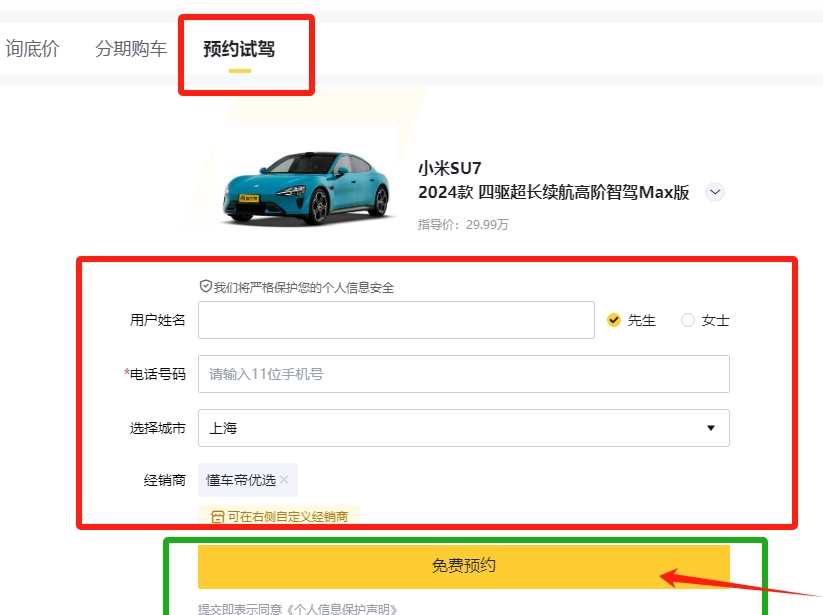
Task: Click the blue 小米SU7 car image
Action: coord(307,187)
